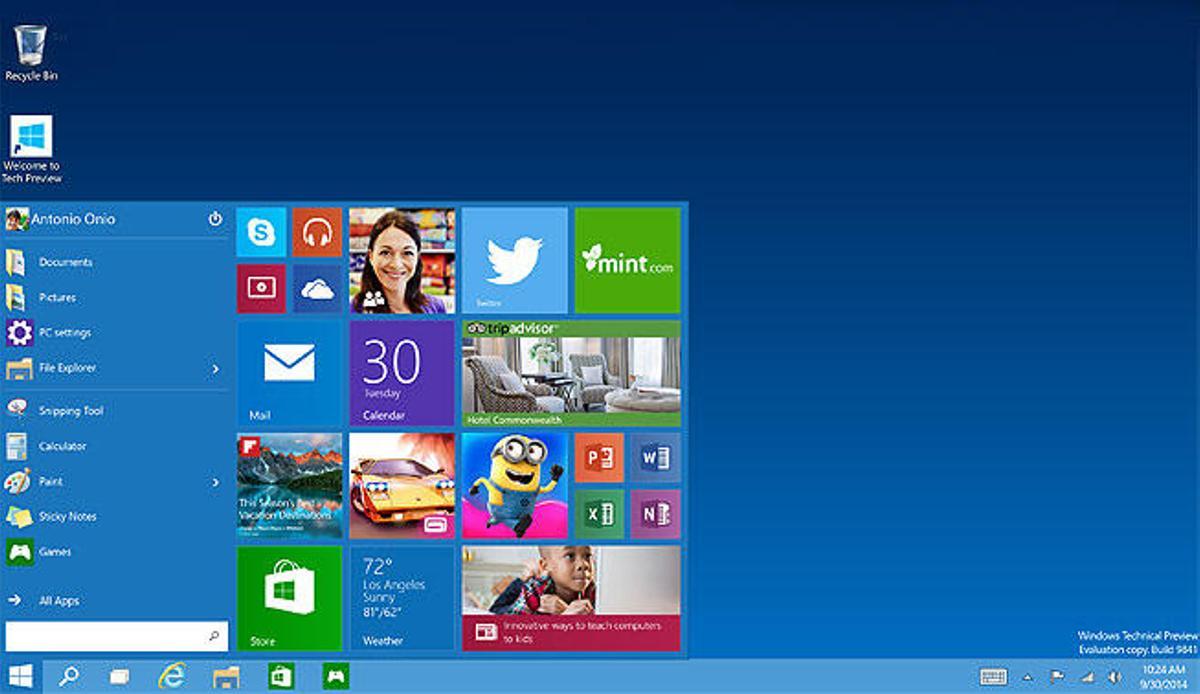Image resolution: width=1200 pixels, height=694 pixels.
Task: Launch the Excel tile
Action: [x=599, y=514]
